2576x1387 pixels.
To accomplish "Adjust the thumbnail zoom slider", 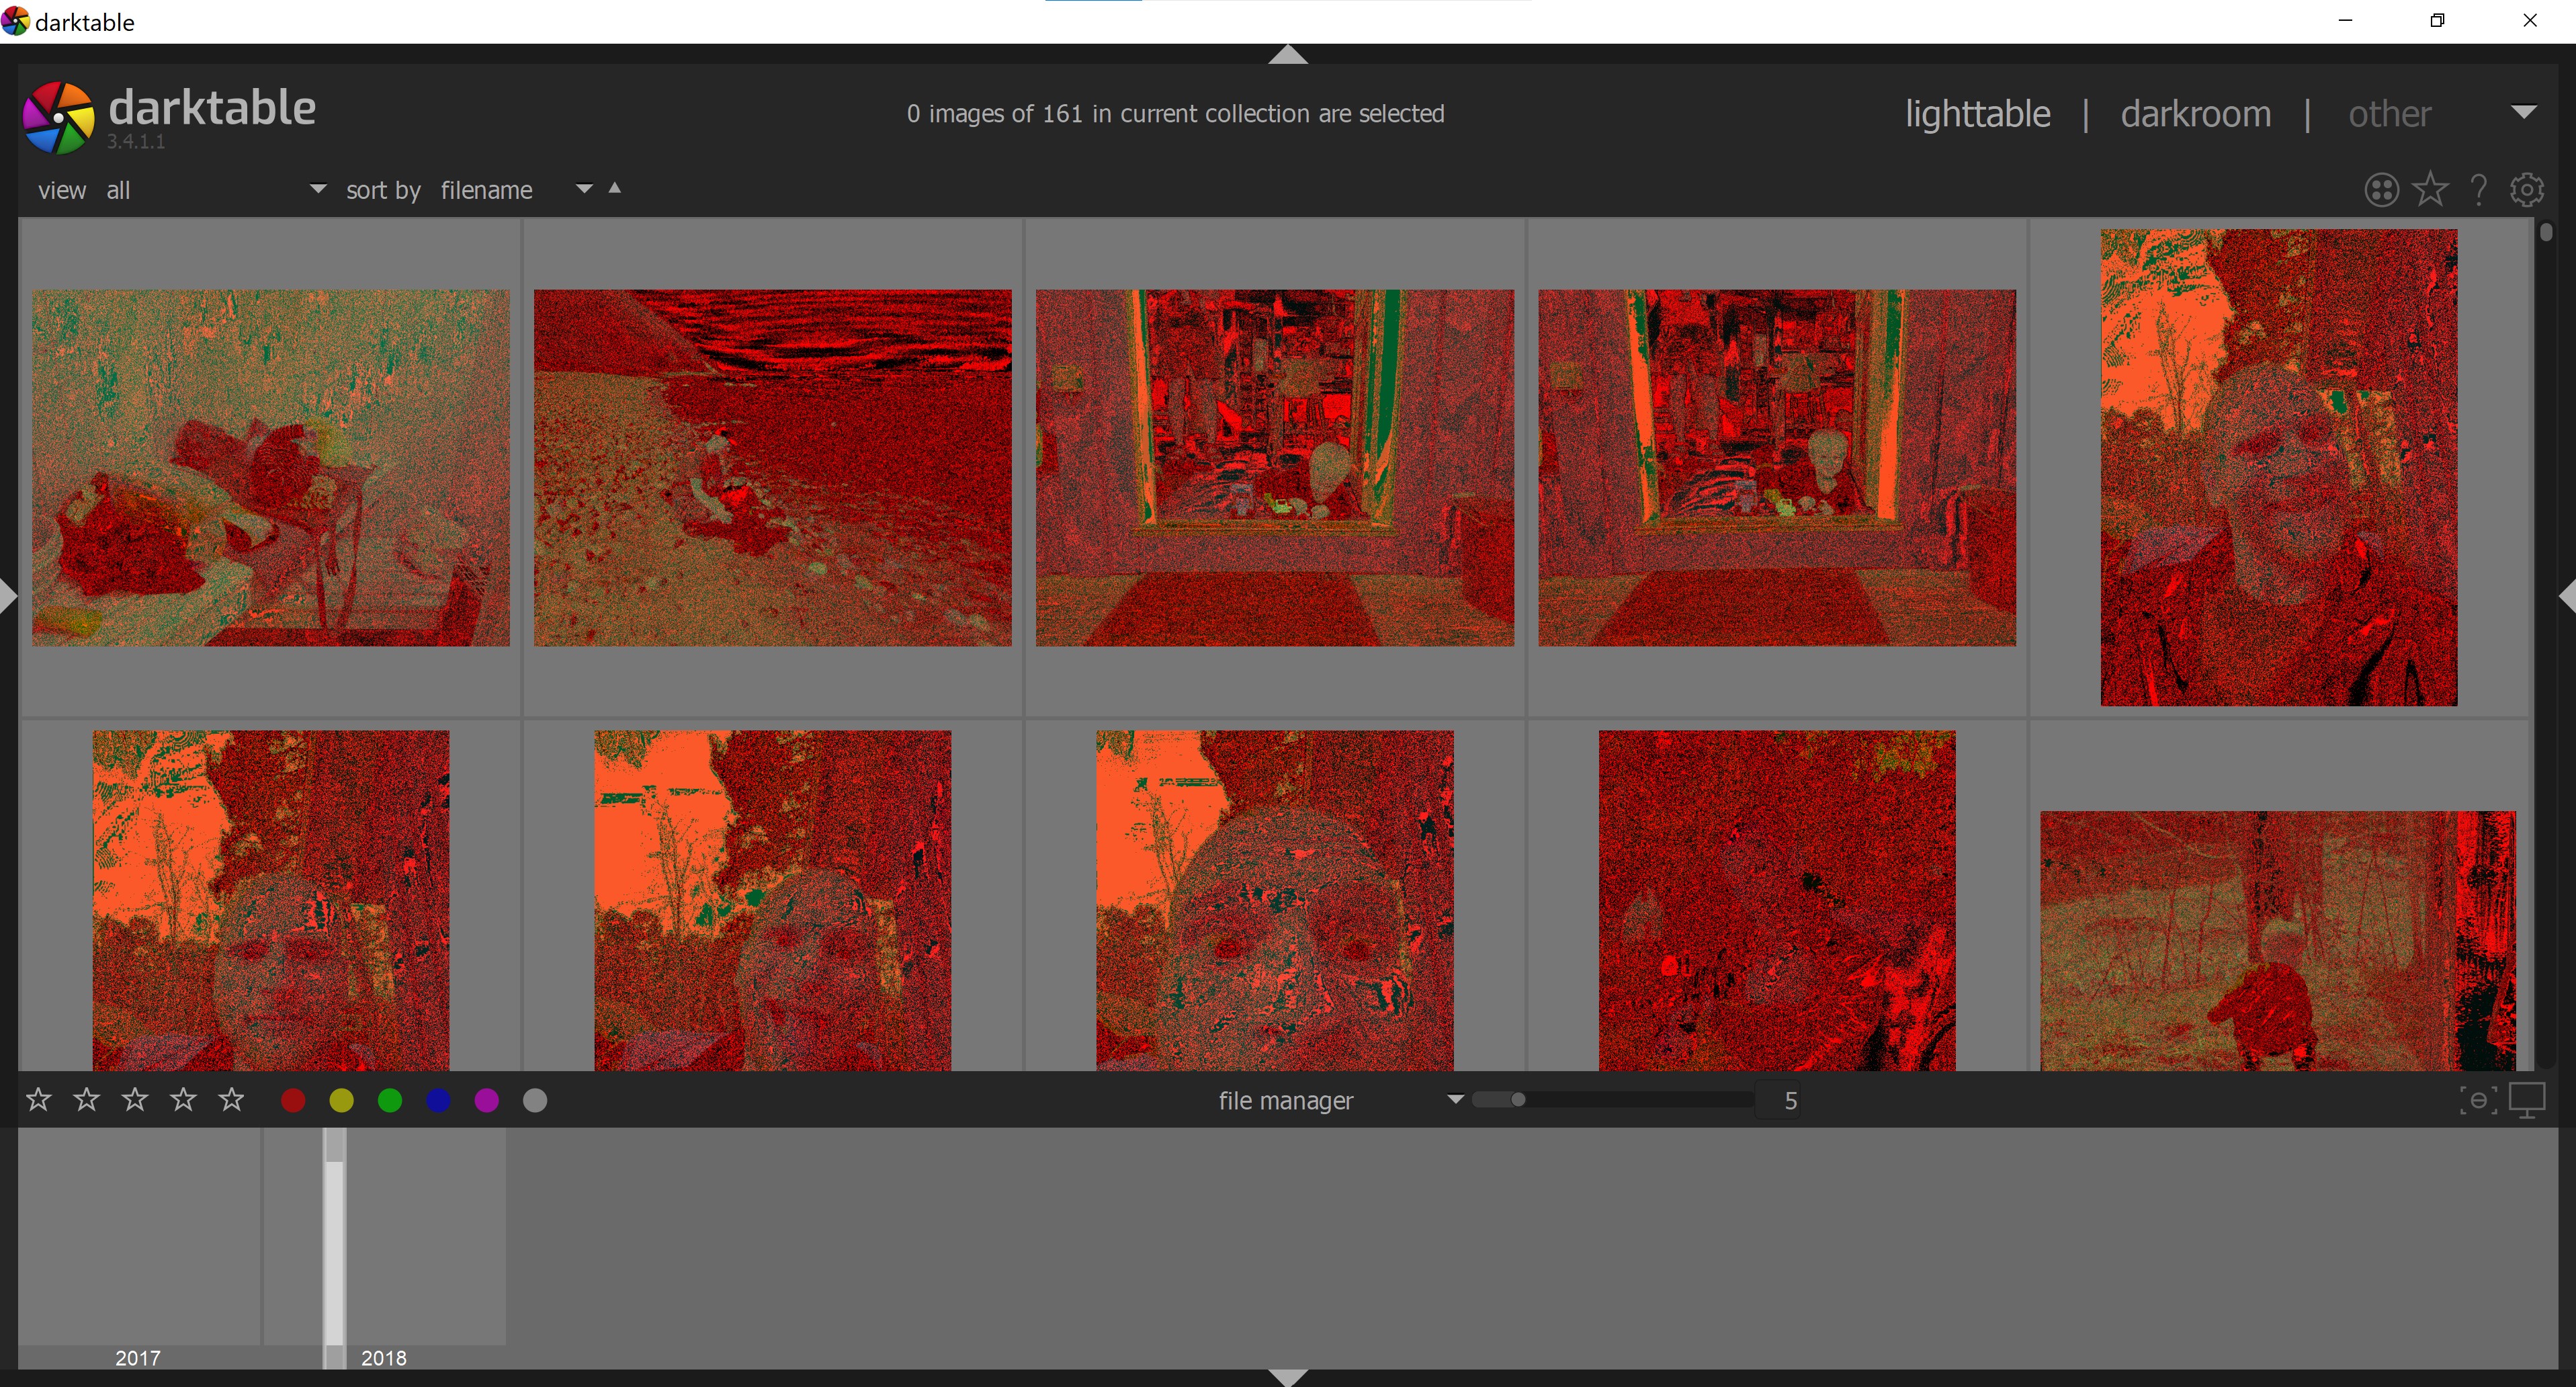I will (x=1613, y=1100).
